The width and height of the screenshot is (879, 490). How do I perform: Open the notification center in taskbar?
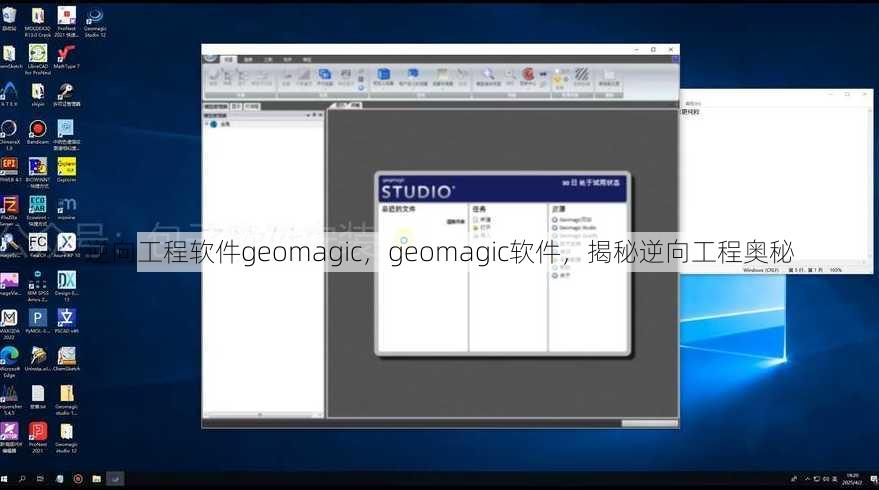pyautogui.click(x=873, y=479)
